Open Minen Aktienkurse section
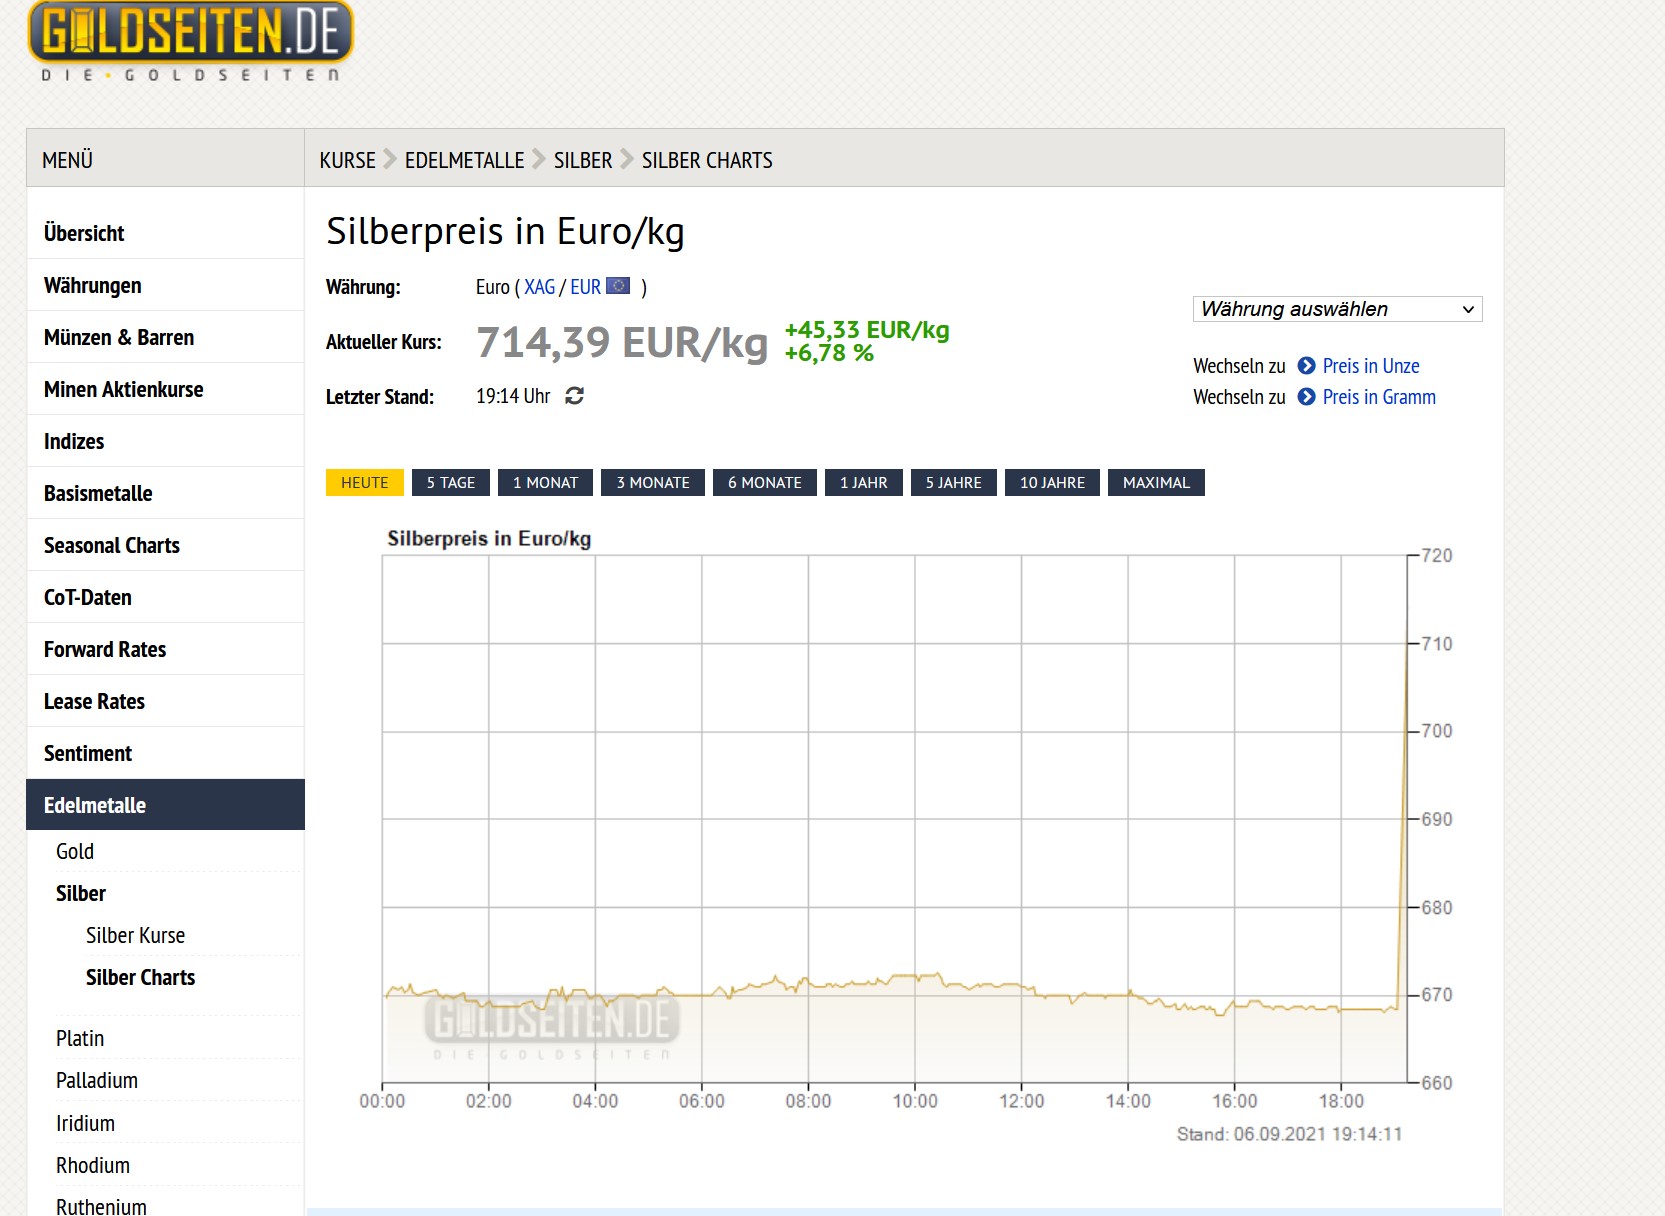Screen dimensions: 1665x1216 [165, 389]
